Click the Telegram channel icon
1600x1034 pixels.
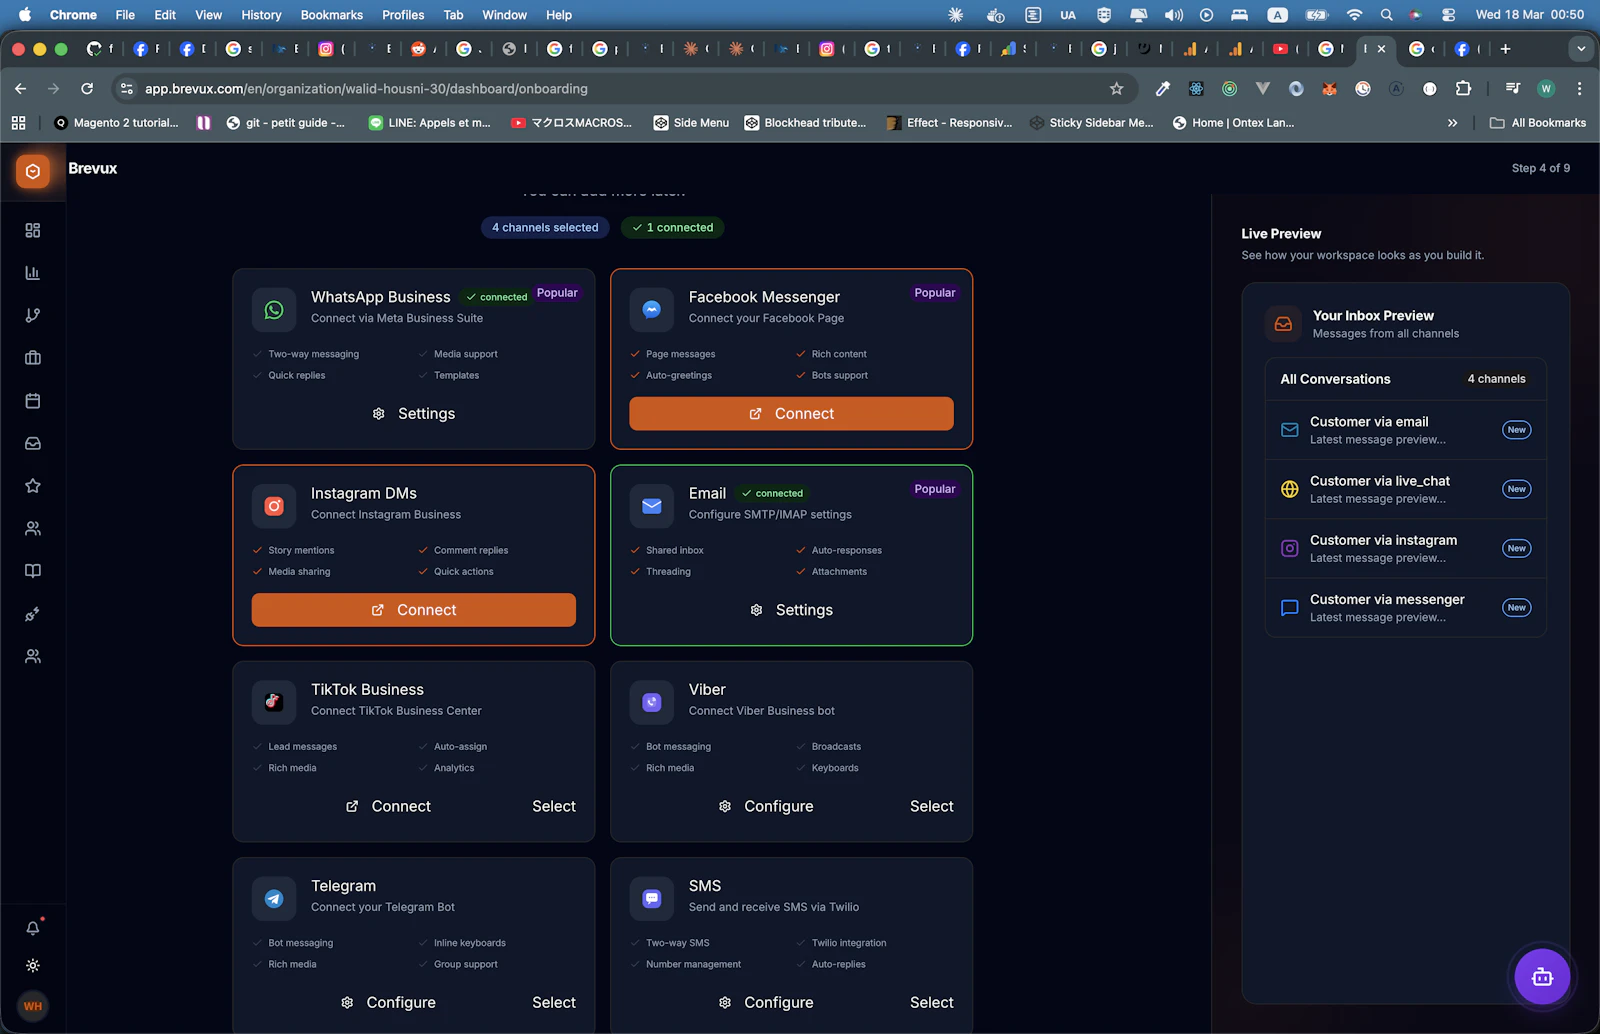[x=273, y=898]
